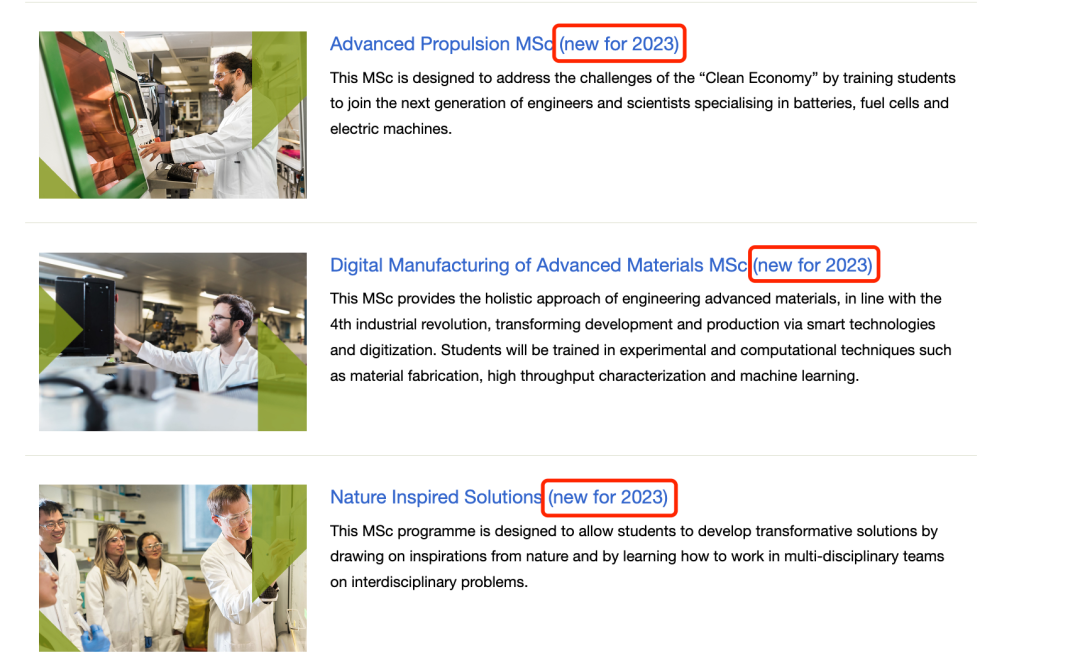This screenshot has height=670, width=1080.
Task: Open Digital Manufacturing of Advanced Materials MSc link
Action: (538, 265)
